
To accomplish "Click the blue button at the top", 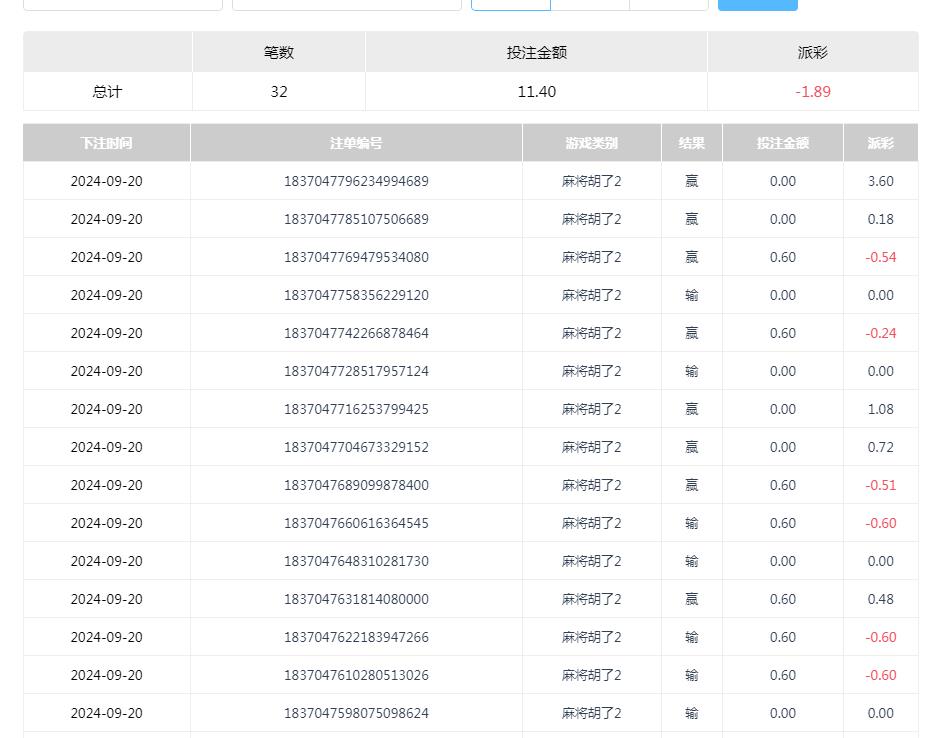I will click(757, 4).
